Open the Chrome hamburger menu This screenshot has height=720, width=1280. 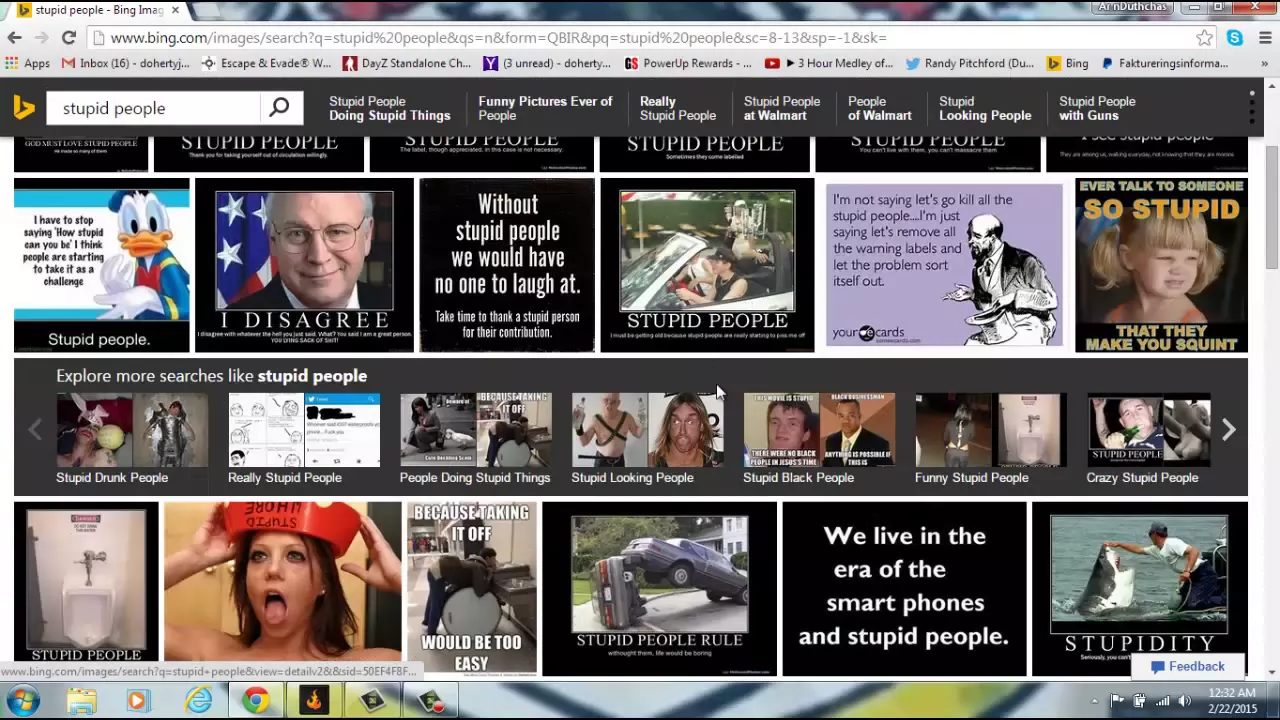point(1265,38)
